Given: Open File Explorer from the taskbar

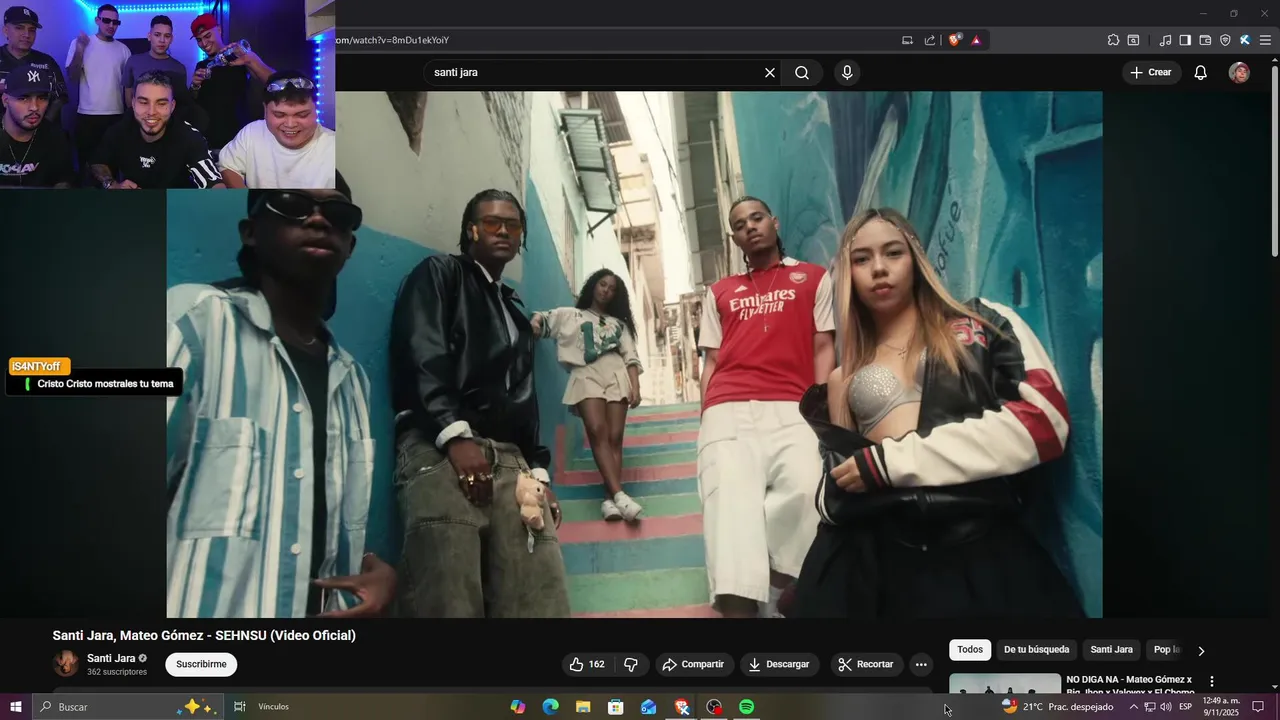Looking at the screenshot, I should (x=583, y=707).
